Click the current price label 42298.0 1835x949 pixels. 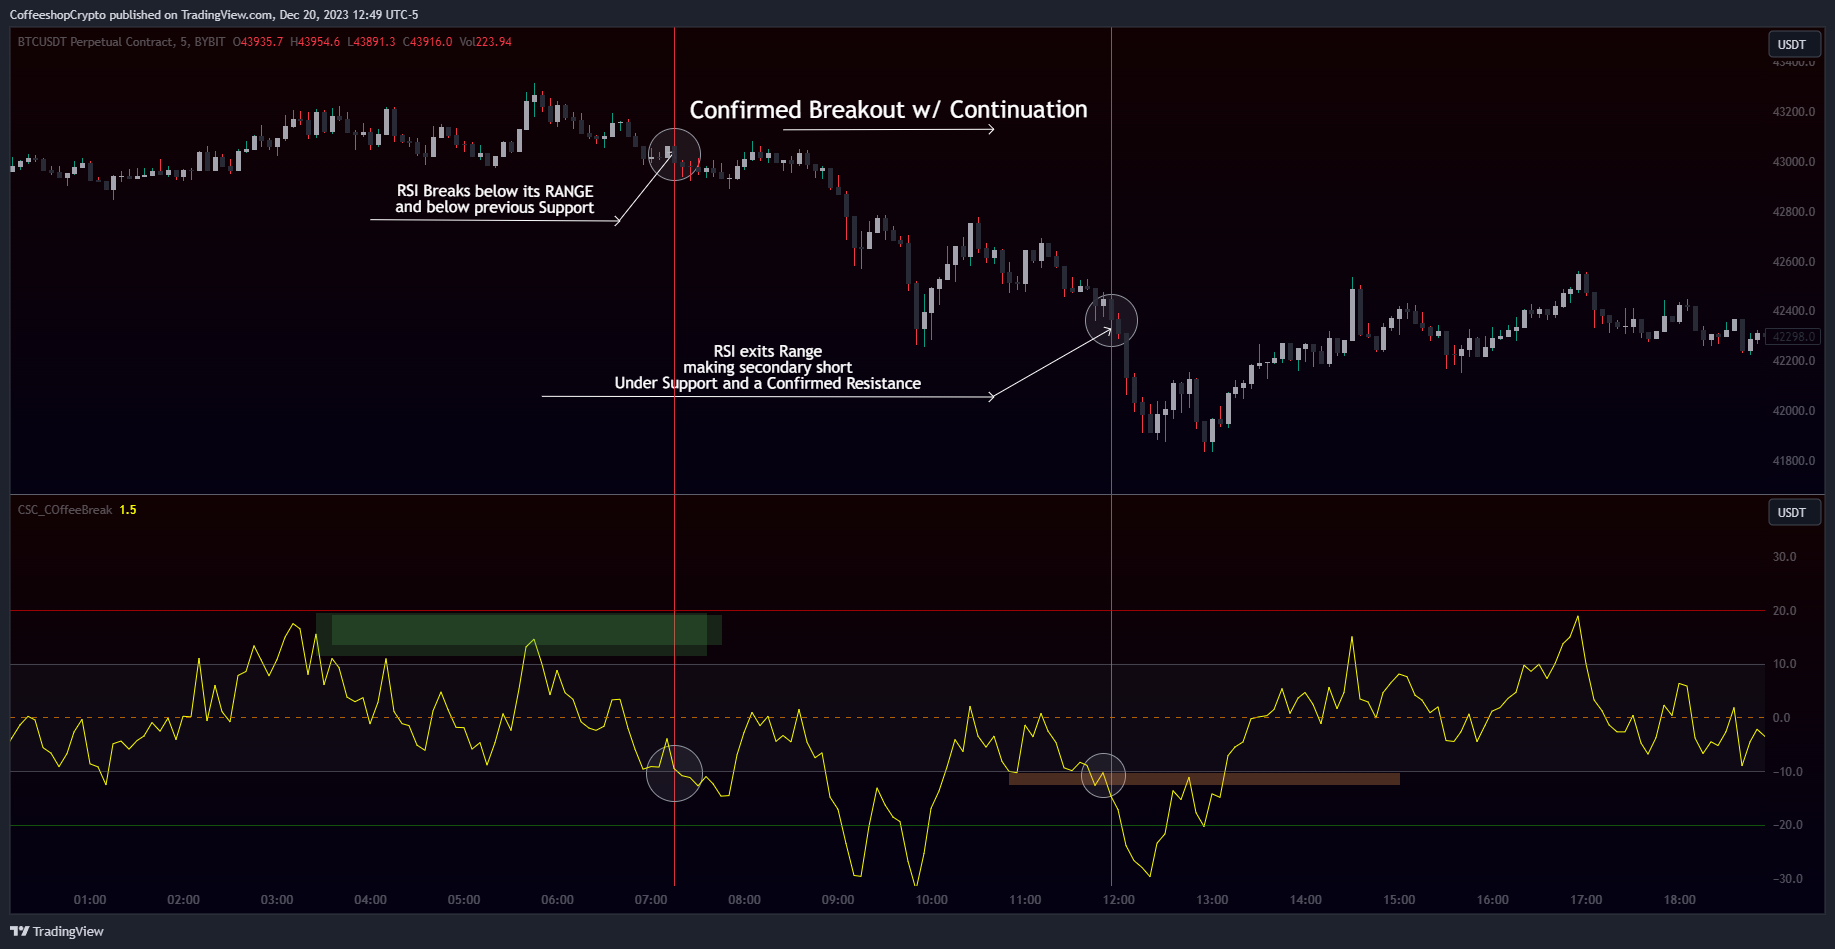(x=1793, y=337)
